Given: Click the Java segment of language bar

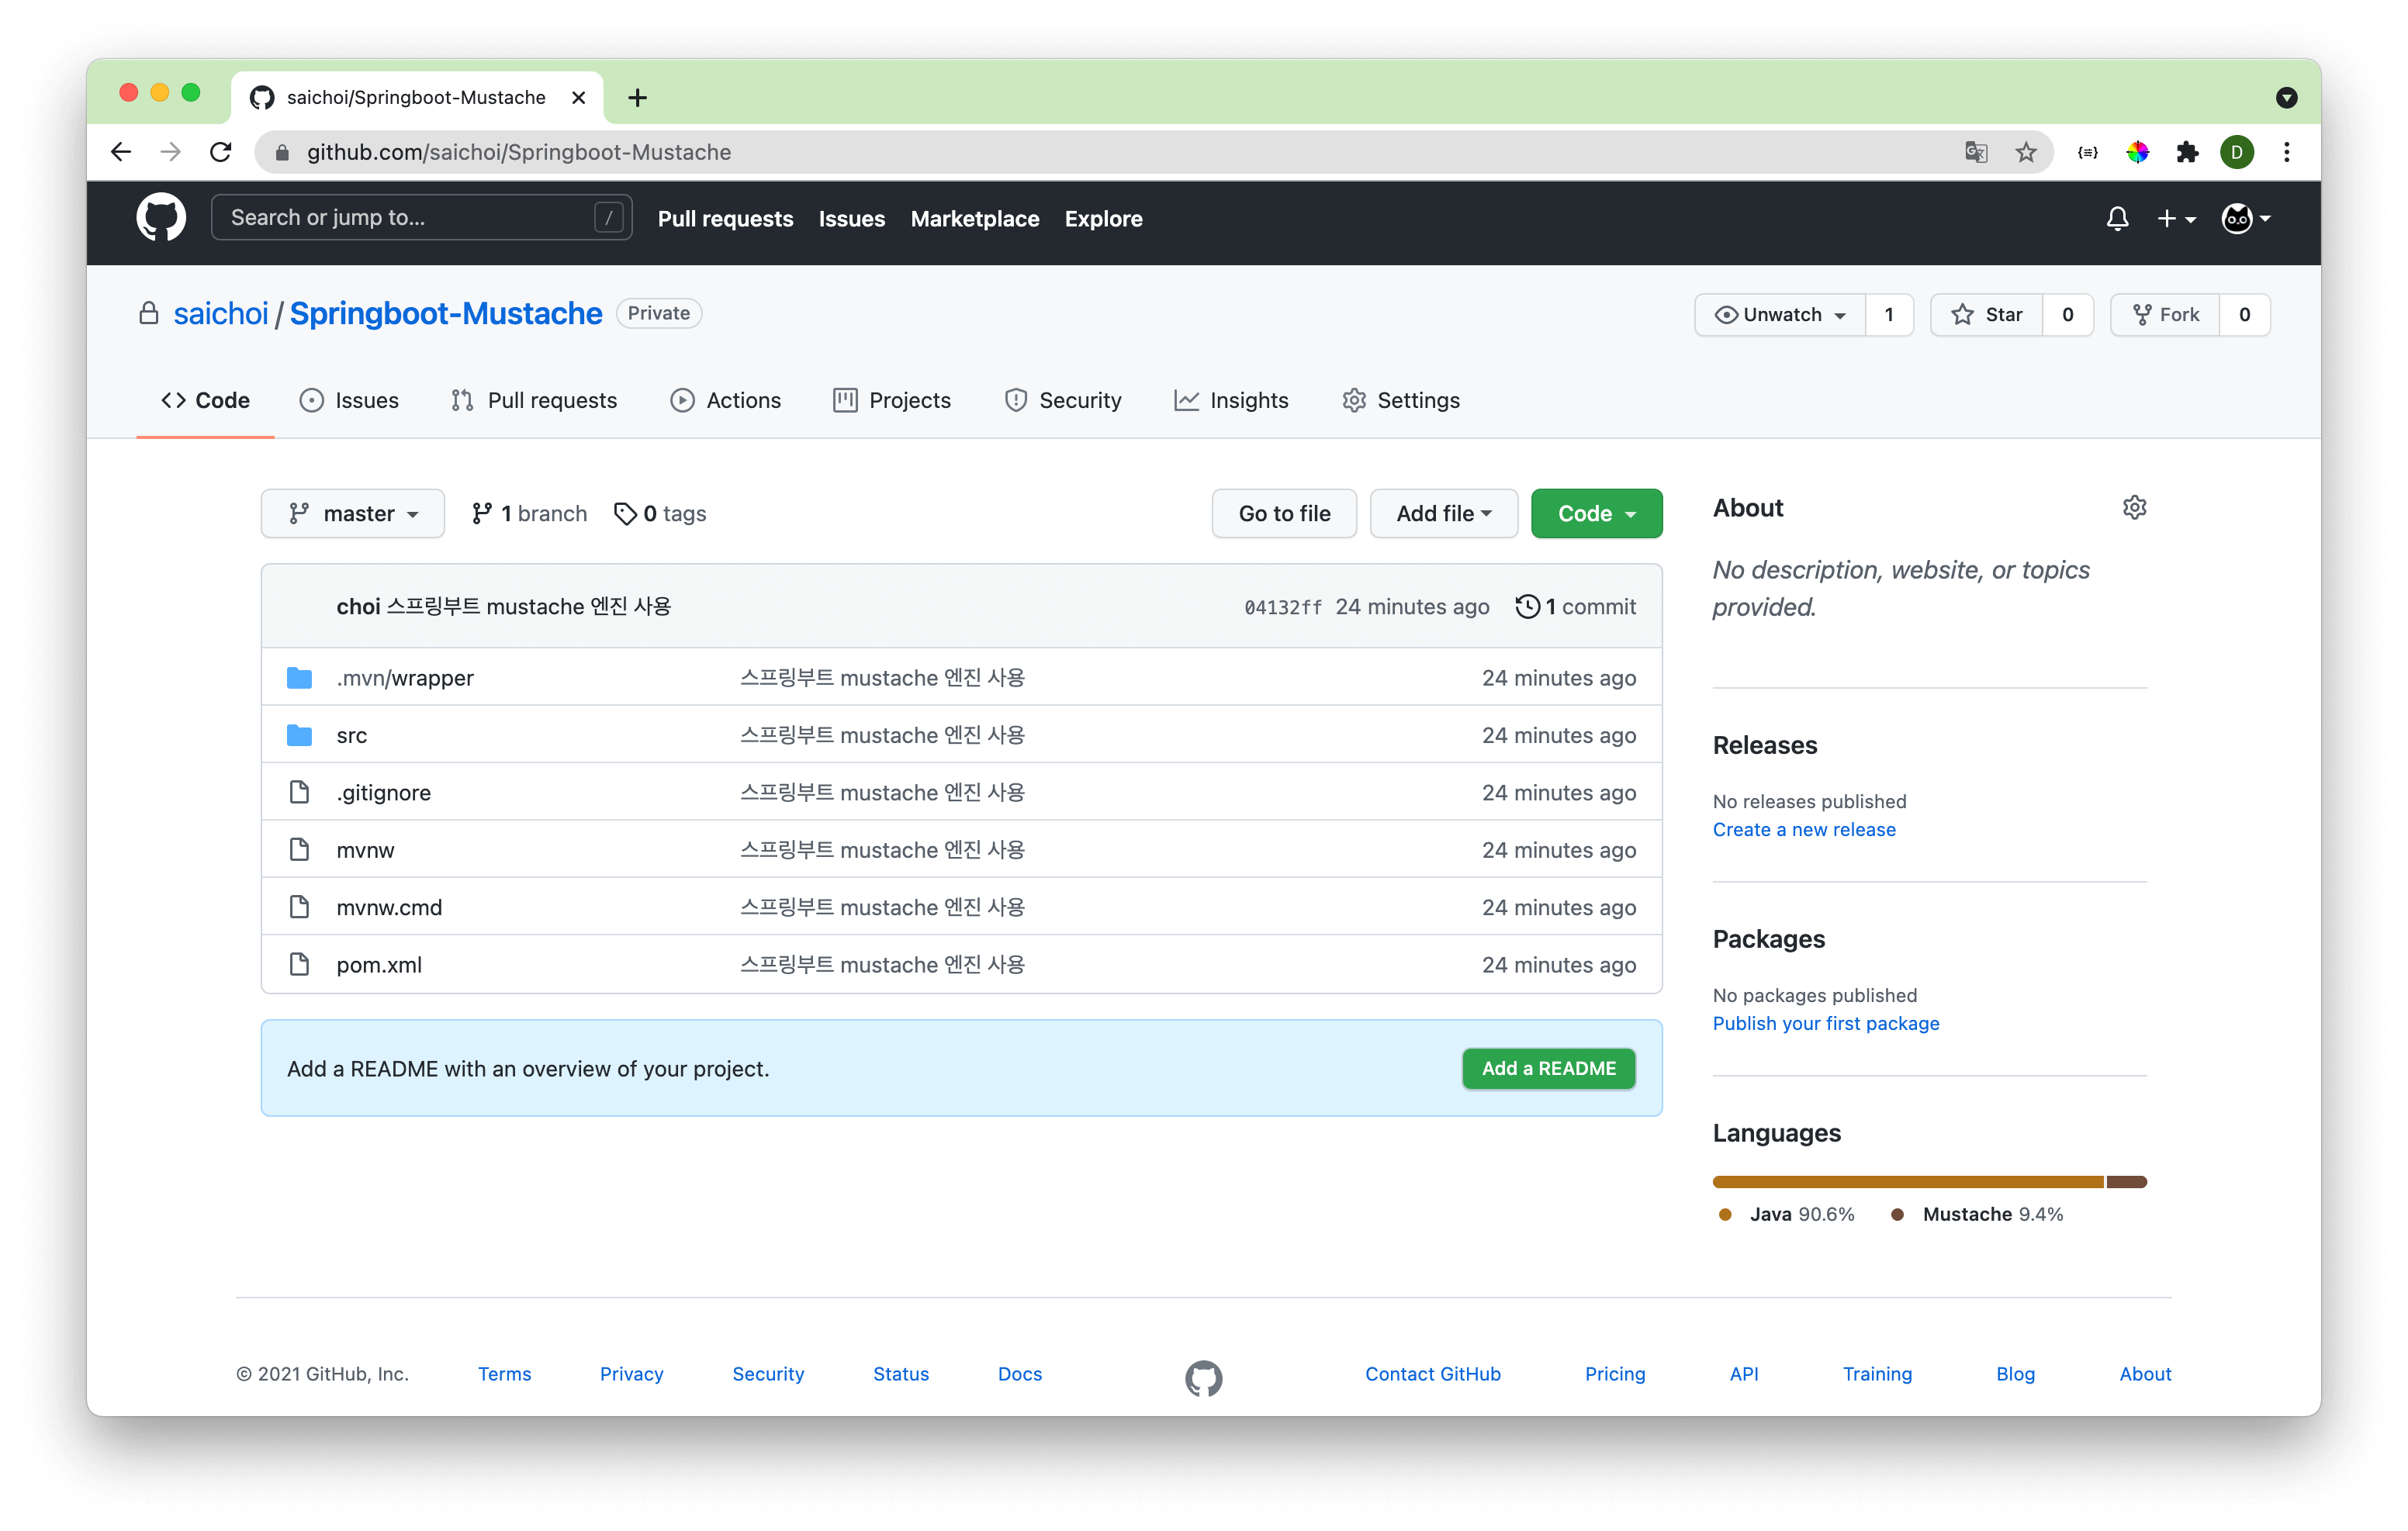Looking at the screenshot, I should 1908,1181.
